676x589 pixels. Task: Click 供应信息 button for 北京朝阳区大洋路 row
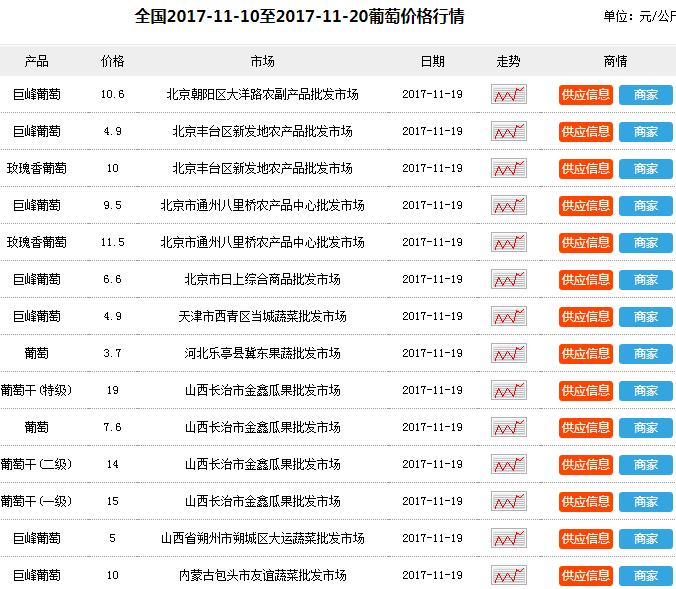585,95
